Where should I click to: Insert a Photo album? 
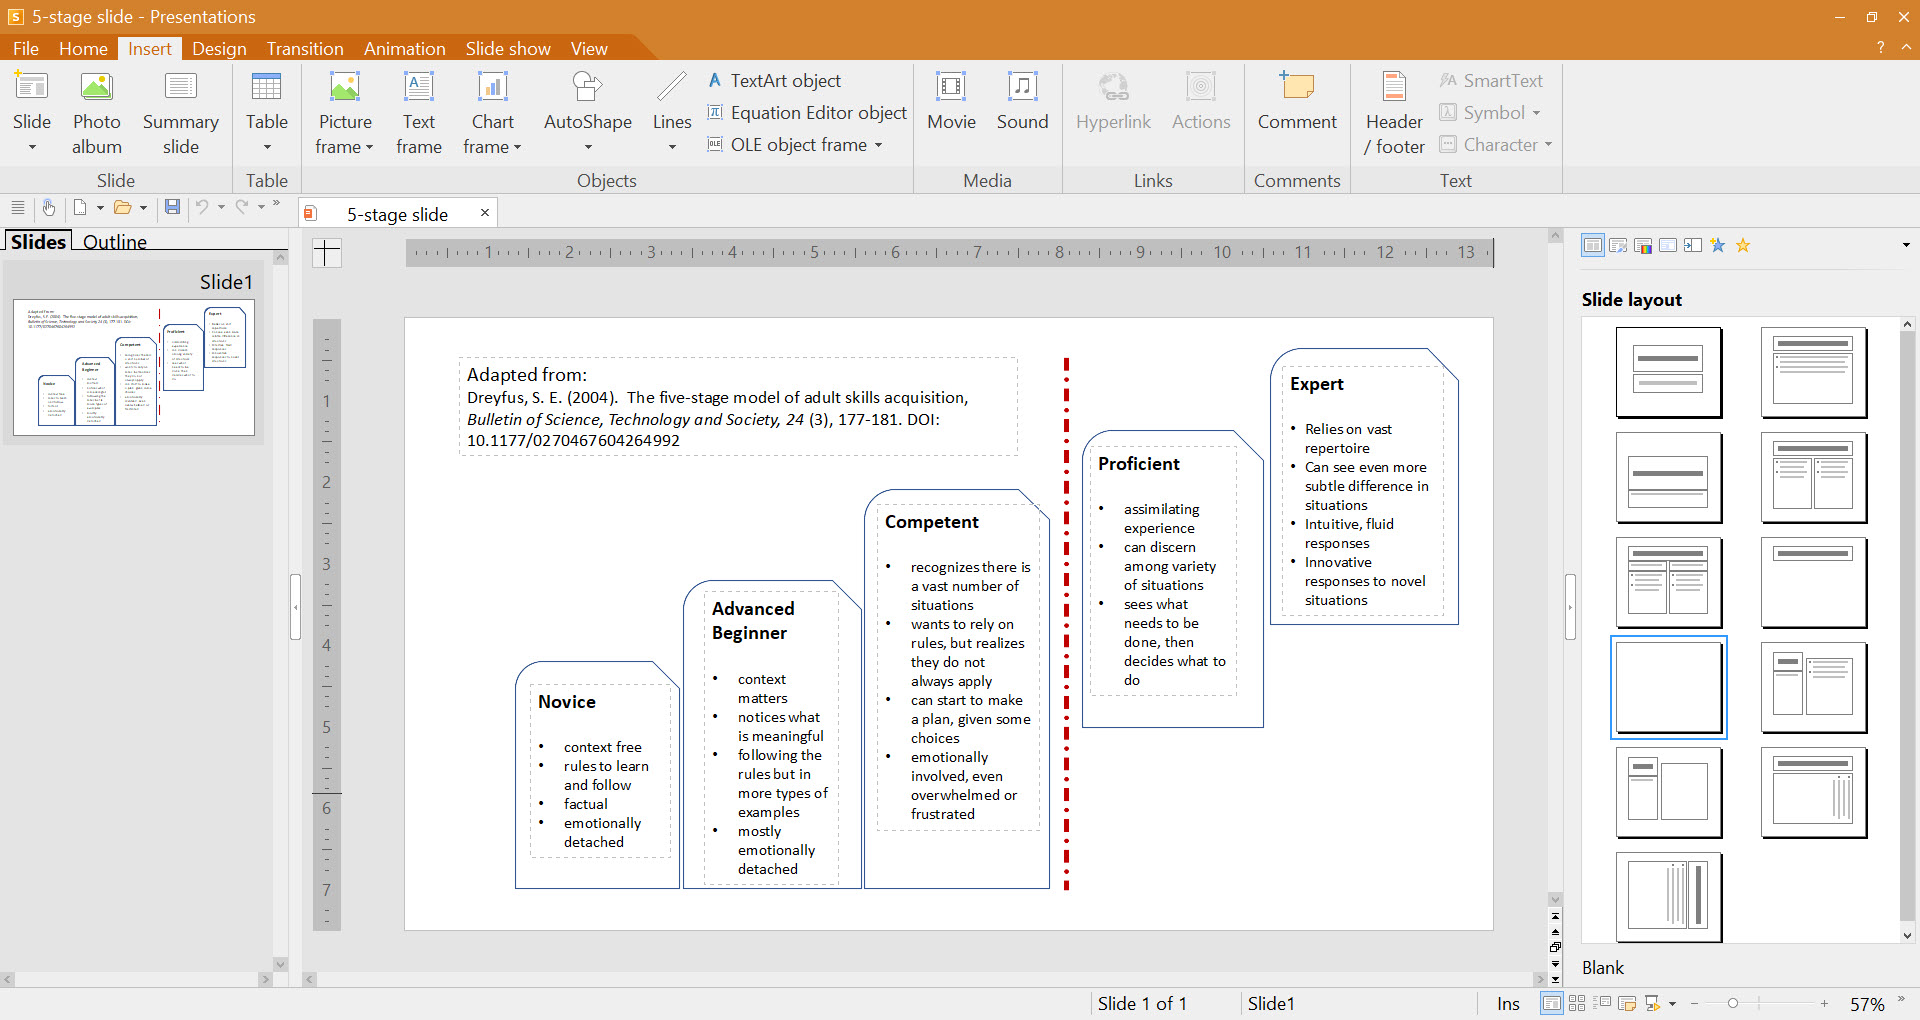[97, 114]
